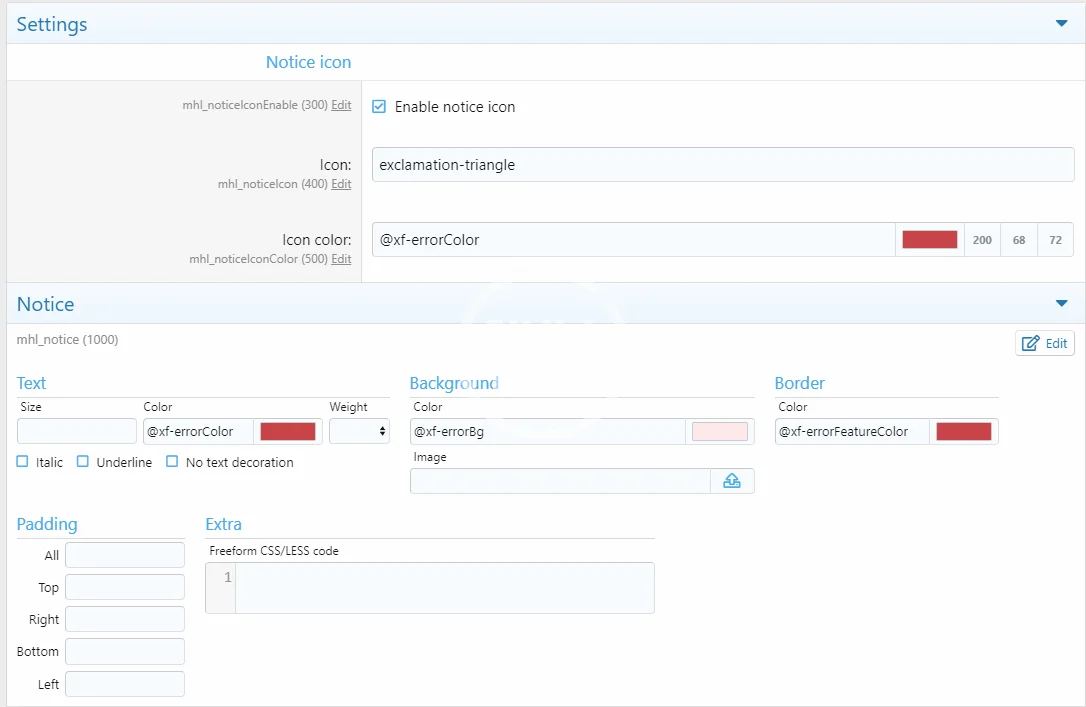Click the Text Color @xf-errorColor field

[198, 431]
